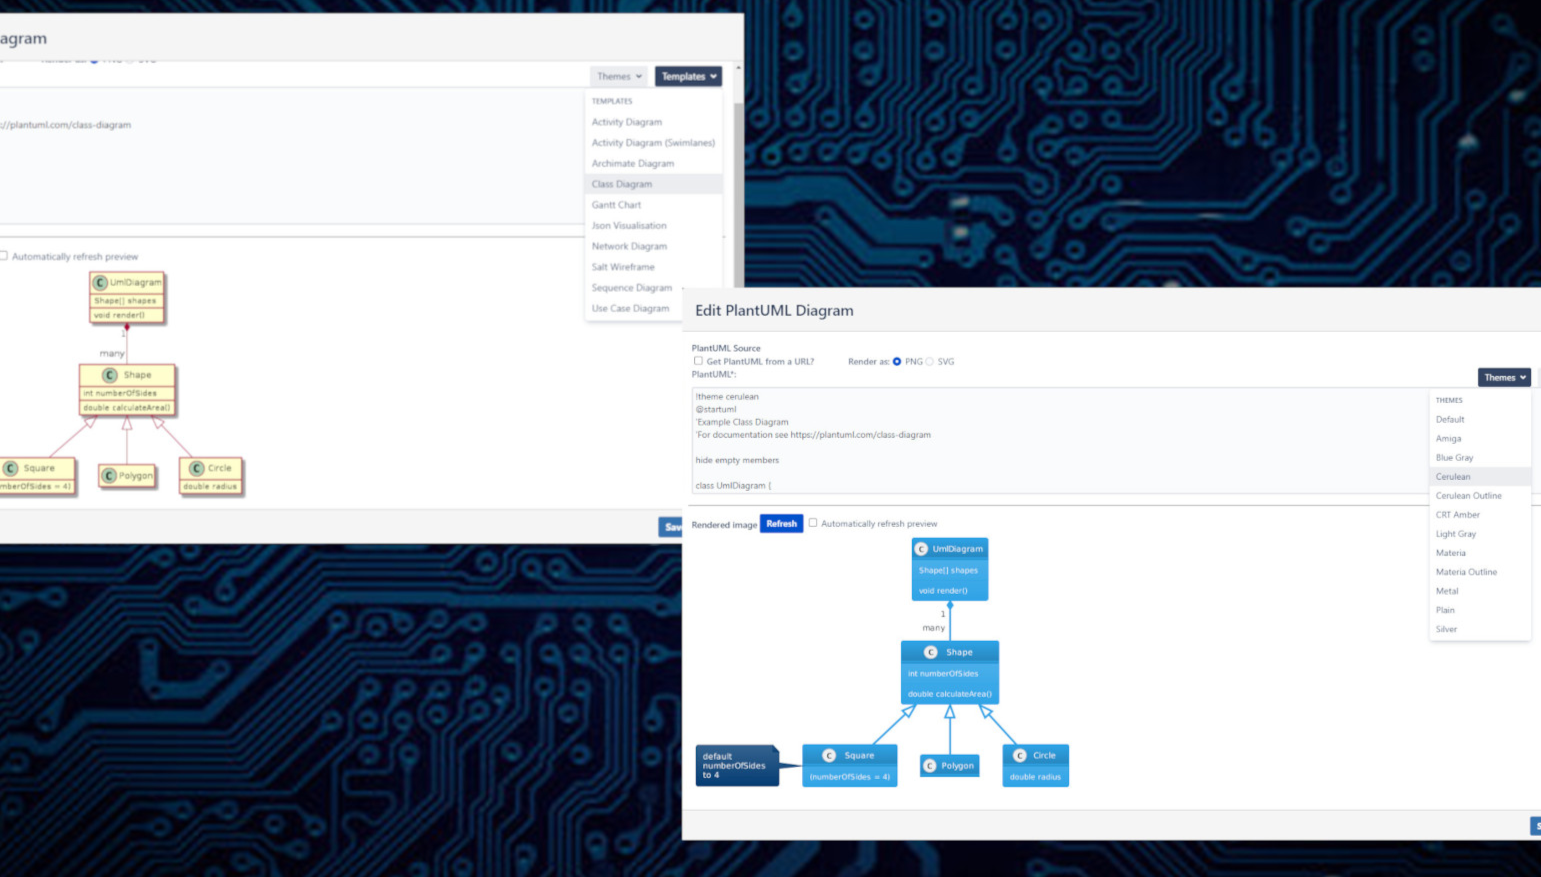Viewport: 1541px width, 877px height.
Task: Click the blue Shape class circle icon
Action: [930, 652]
